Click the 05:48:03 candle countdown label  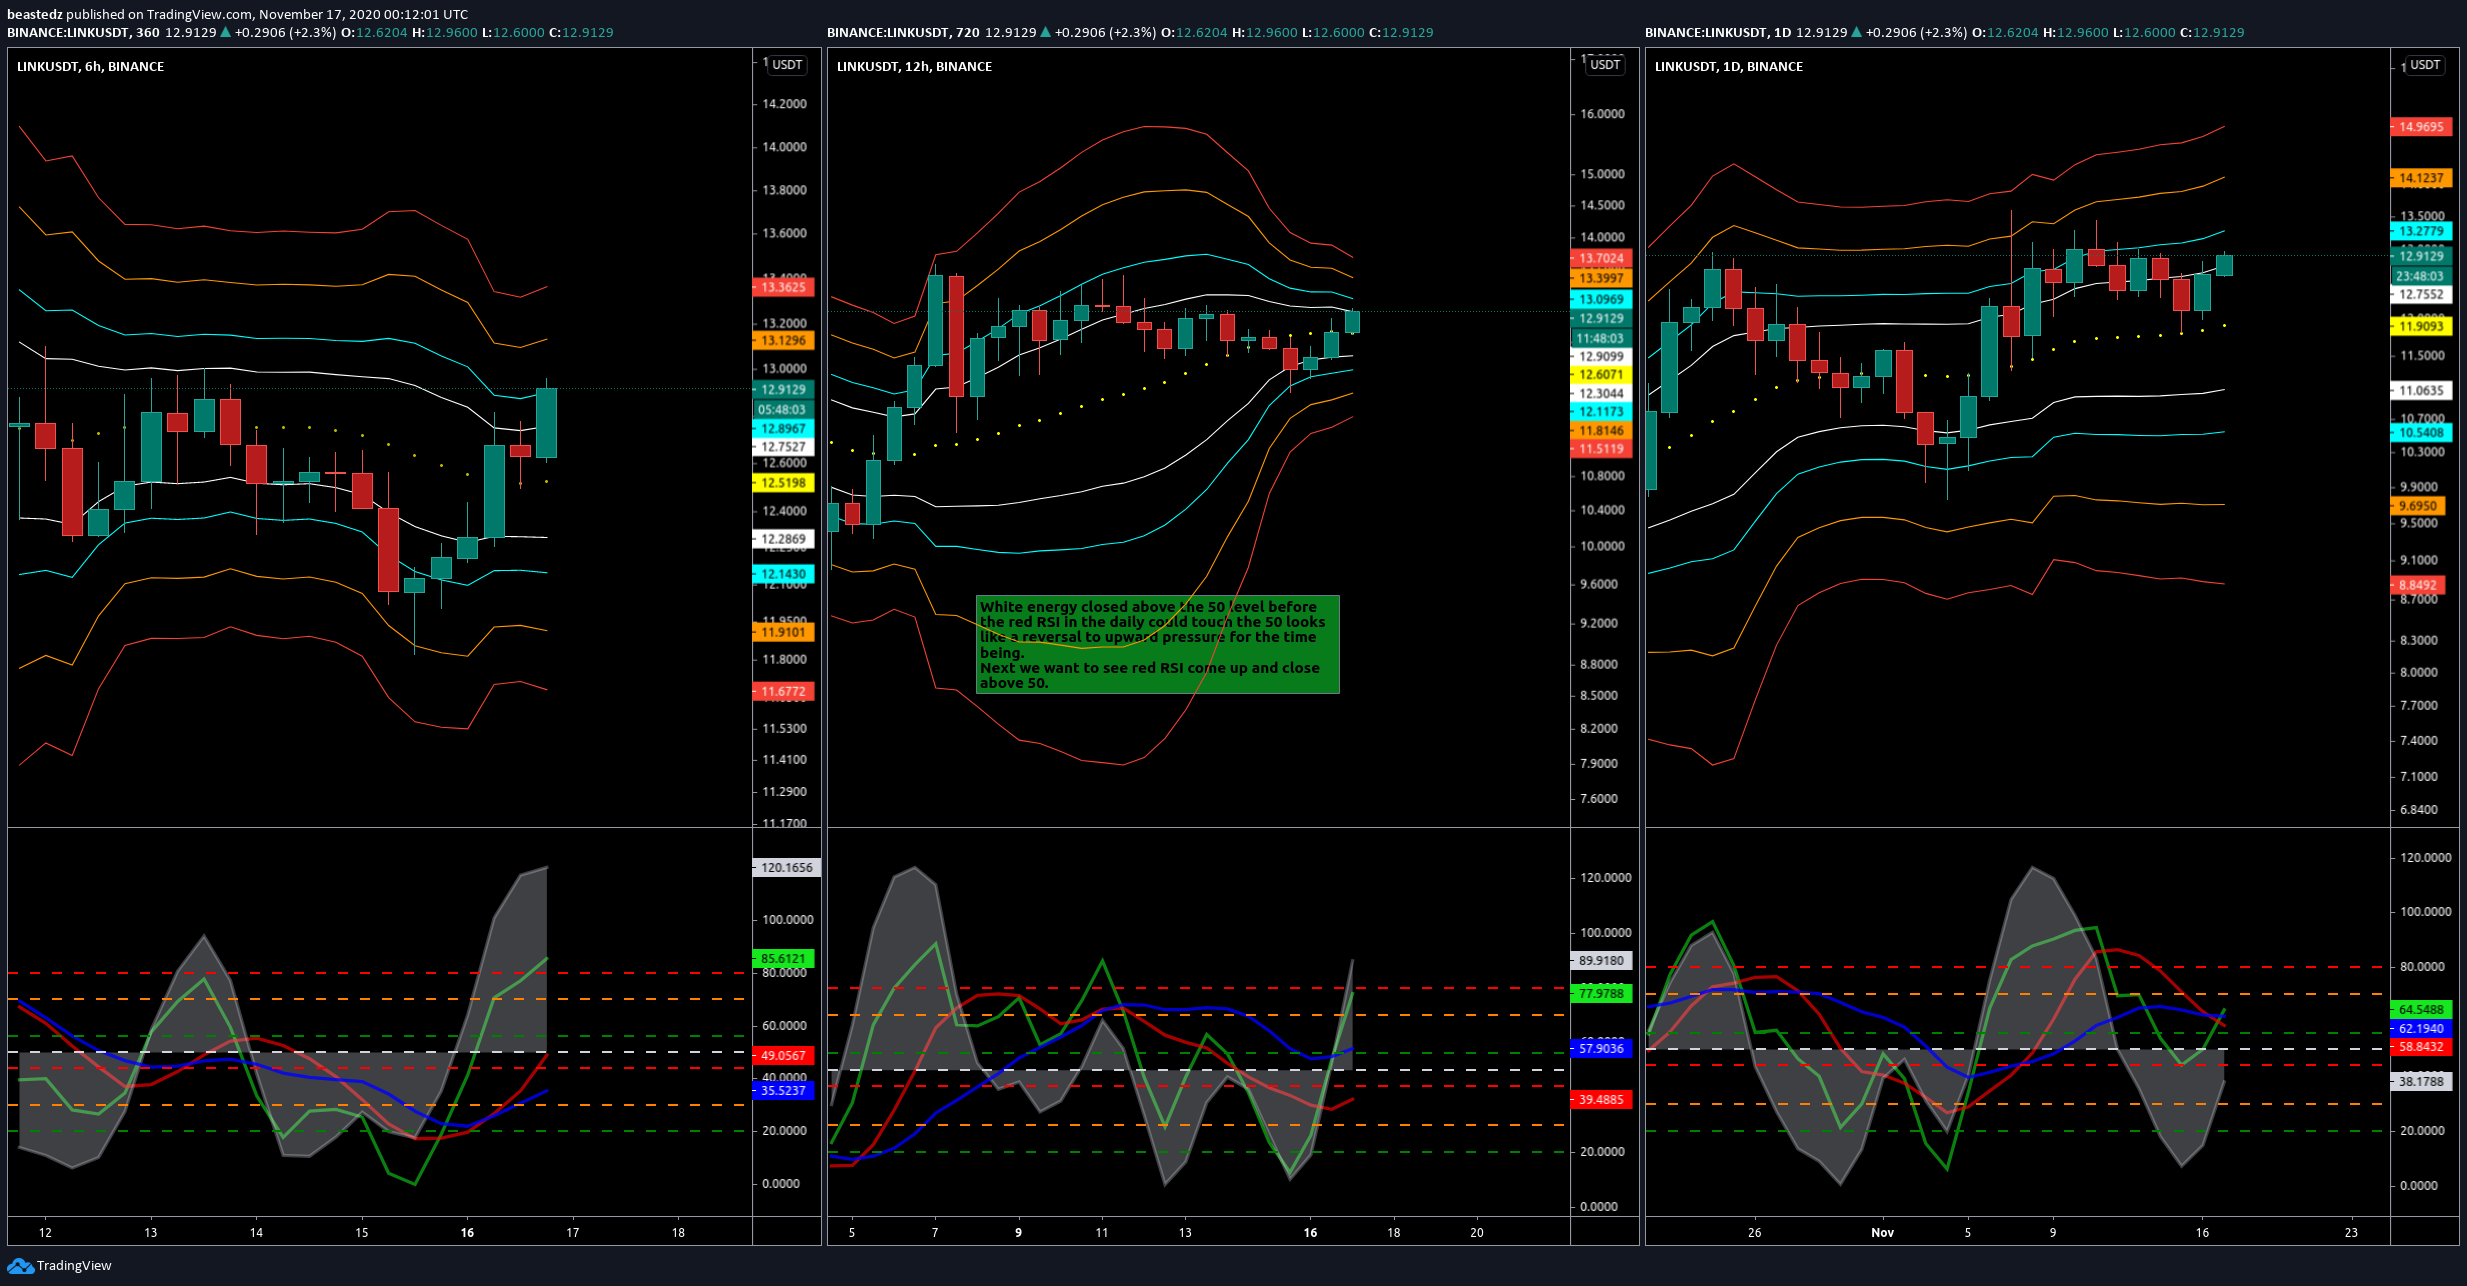[x=783, y=410]
